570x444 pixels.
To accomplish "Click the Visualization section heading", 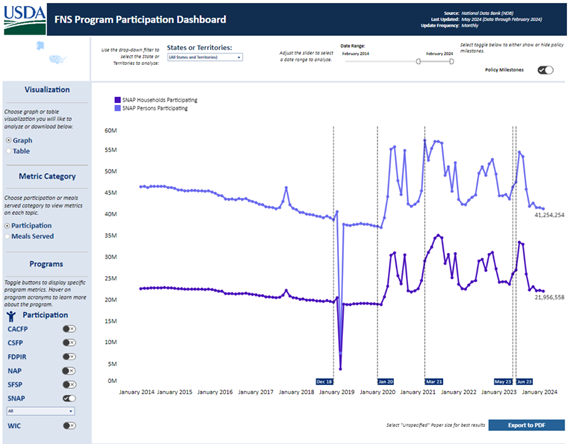I will point(47,89).
